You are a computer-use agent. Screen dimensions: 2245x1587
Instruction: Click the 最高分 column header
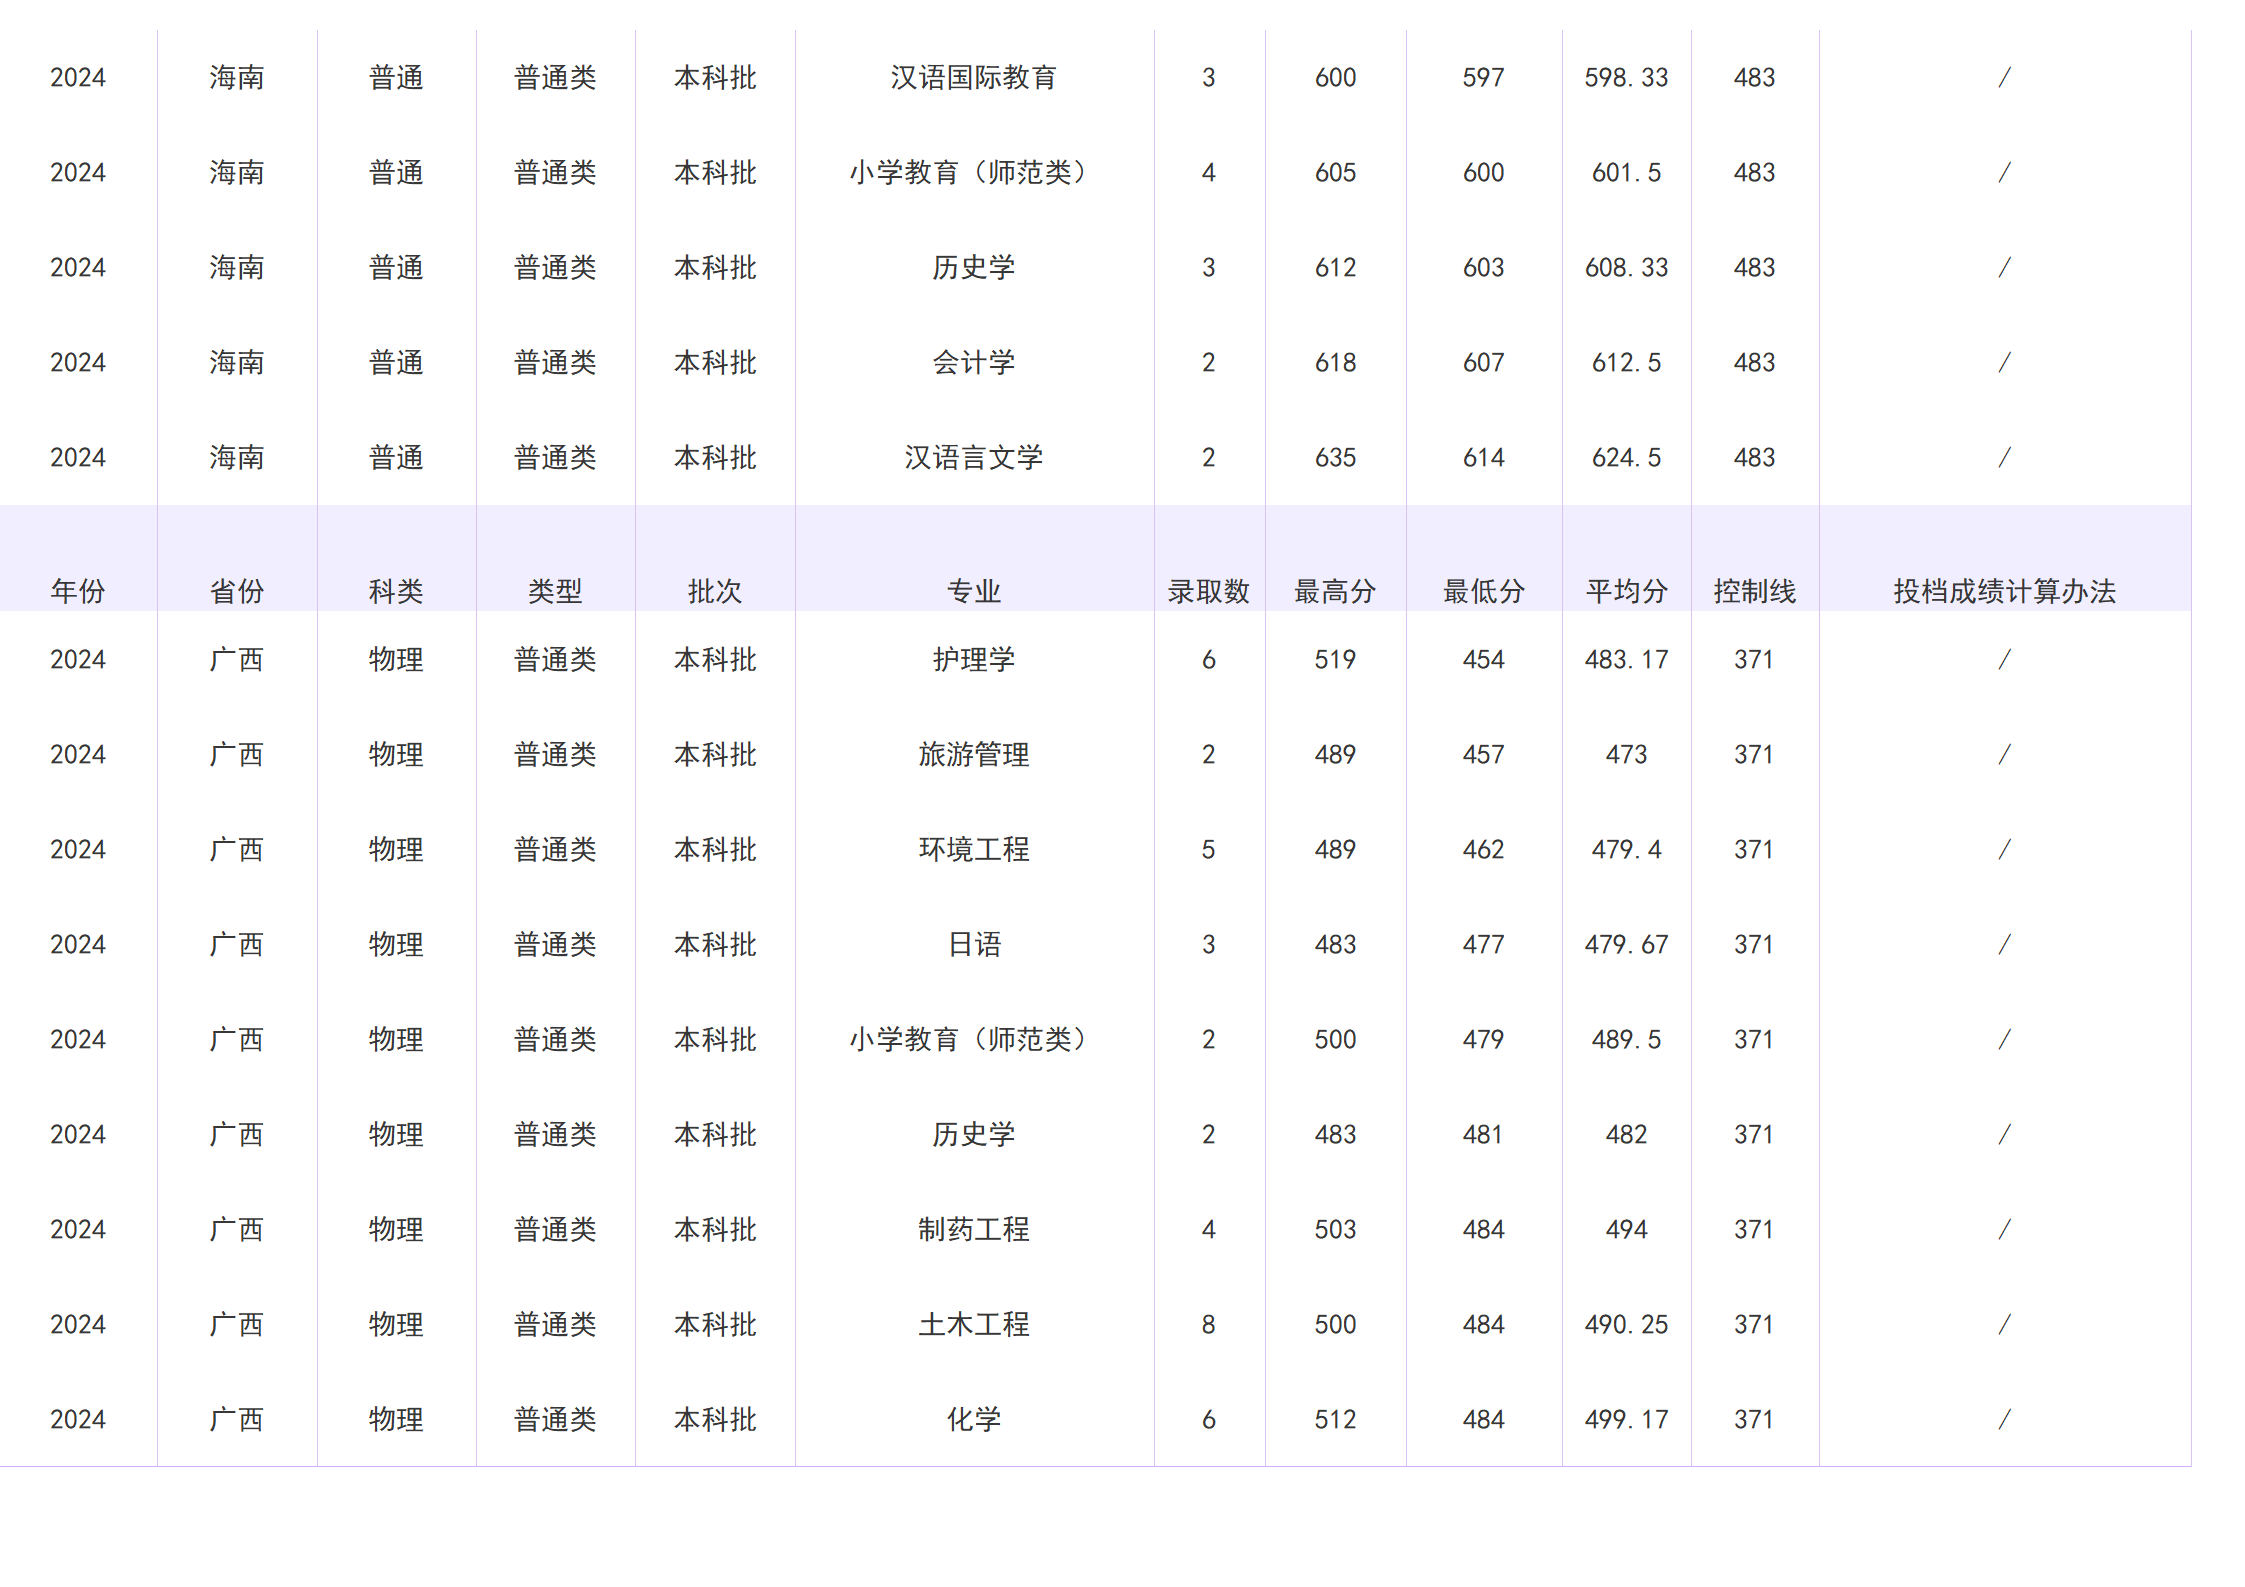pyautogui.click(x=1334, y=591)
